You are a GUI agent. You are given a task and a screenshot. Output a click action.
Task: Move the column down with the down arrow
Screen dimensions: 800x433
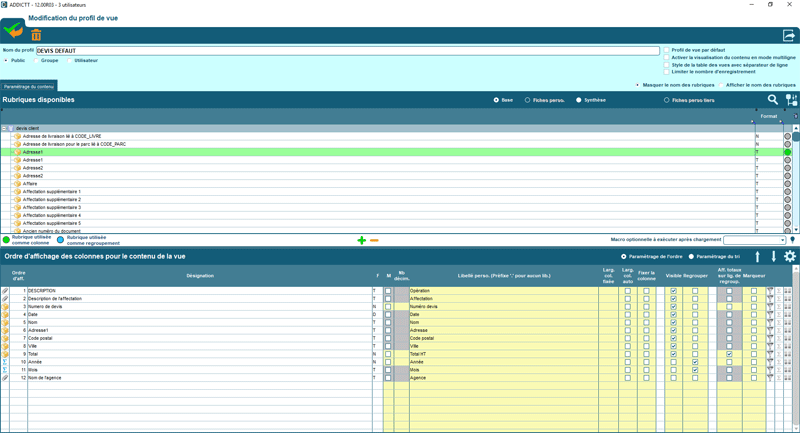coord(773,257)
